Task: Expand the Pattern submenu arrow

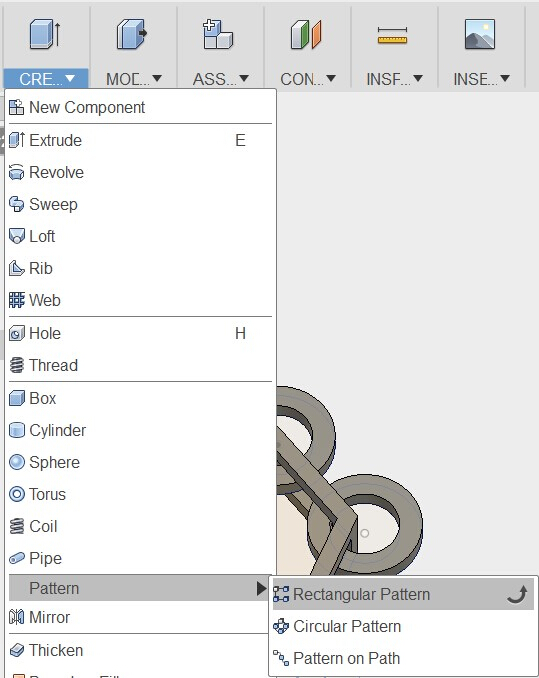Action: 261,588
